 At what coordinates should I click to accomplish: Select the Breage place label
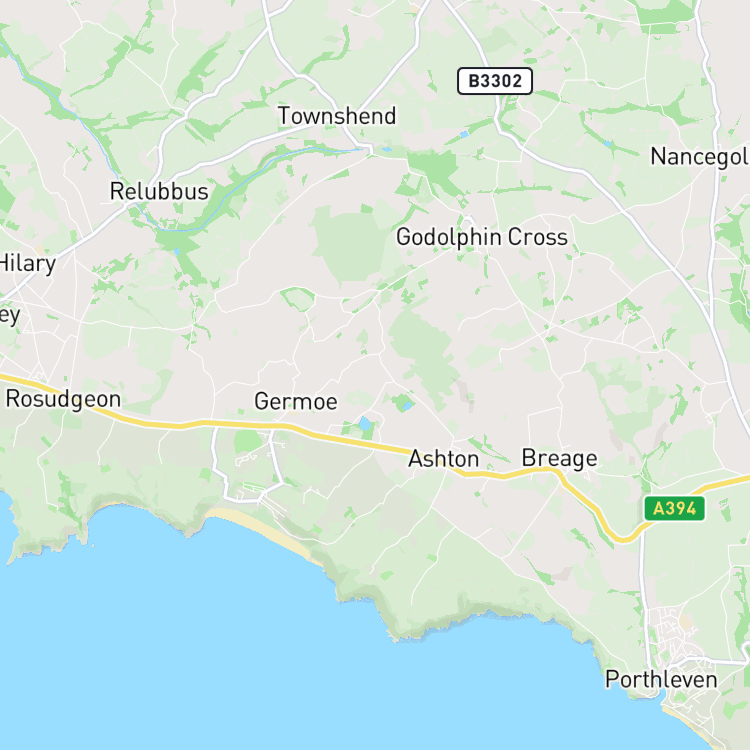pos(559,458)
